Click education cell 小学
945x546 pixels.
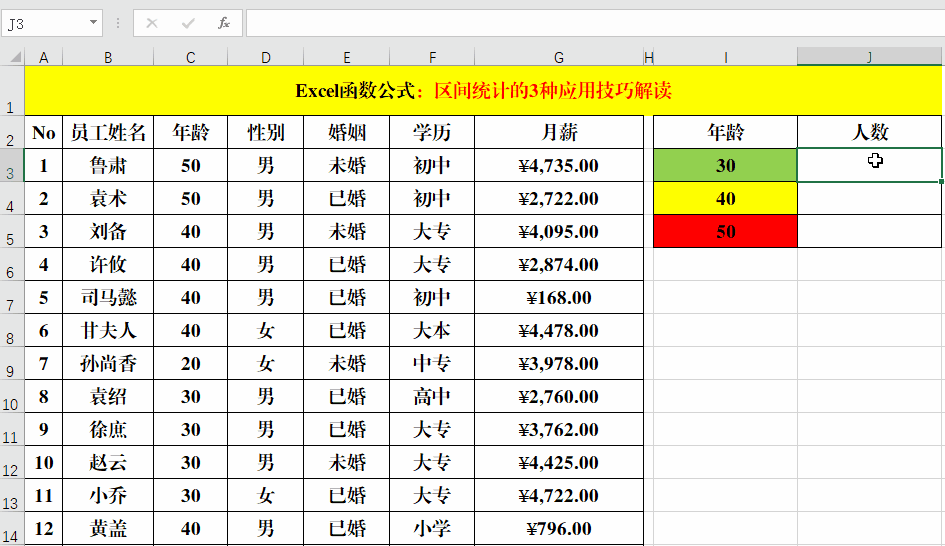[x=432, y=529]
